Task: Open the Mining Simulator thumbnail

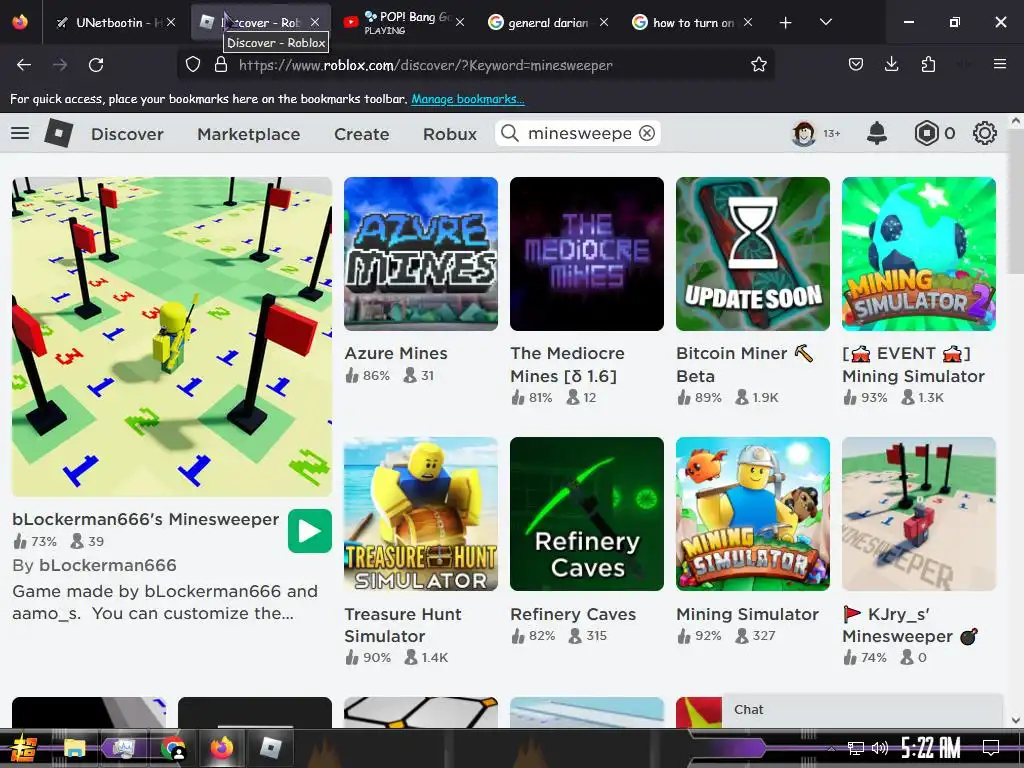Action: [752, 514]
